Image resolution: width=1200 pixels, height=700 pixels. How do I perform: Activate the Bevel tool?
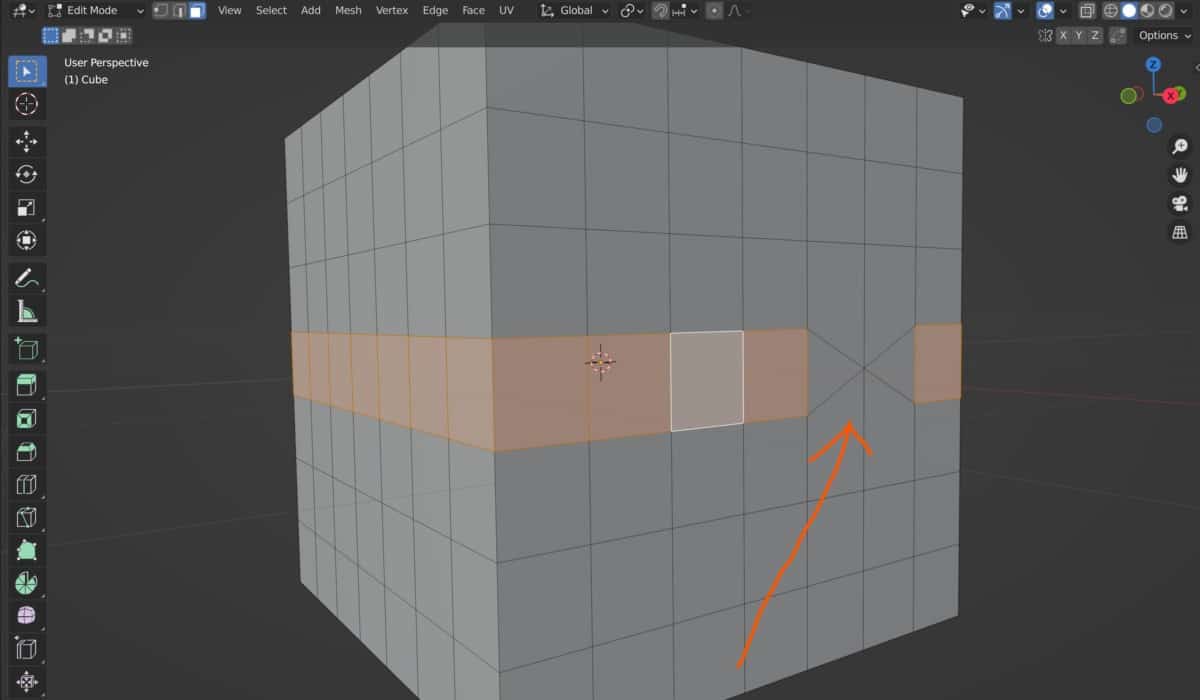(27, 452)
